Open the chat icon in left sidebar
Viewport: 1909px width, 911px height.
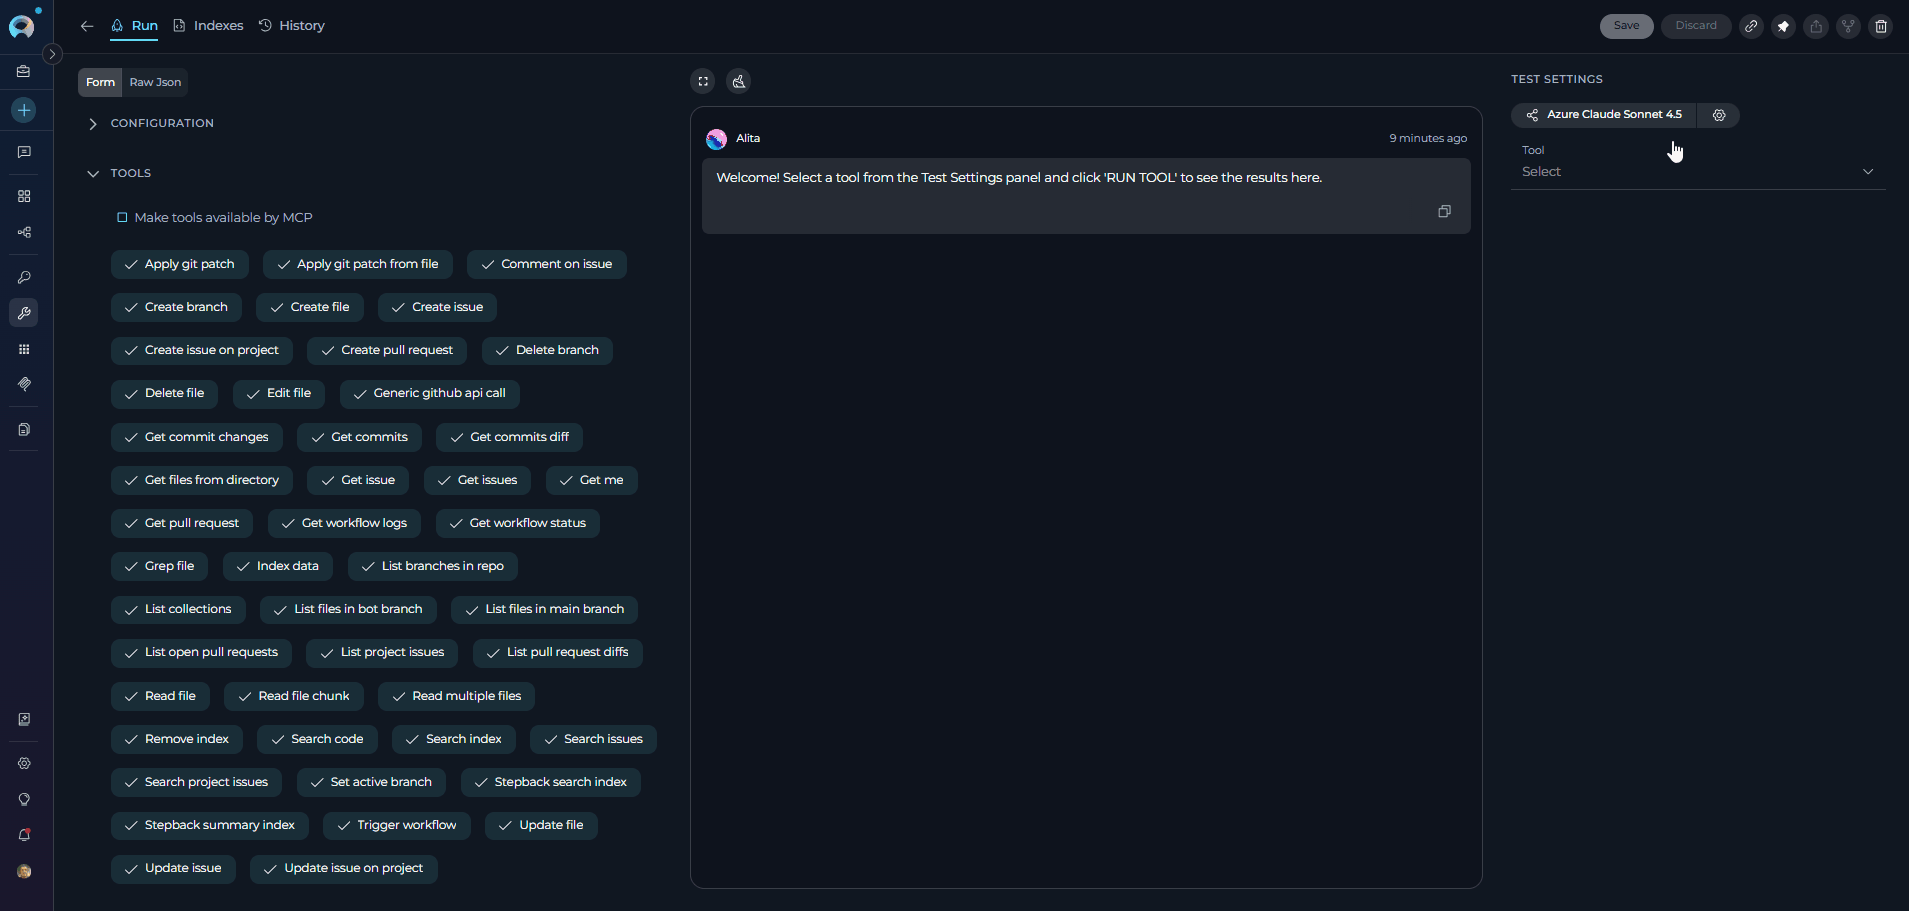pos(24,152)
